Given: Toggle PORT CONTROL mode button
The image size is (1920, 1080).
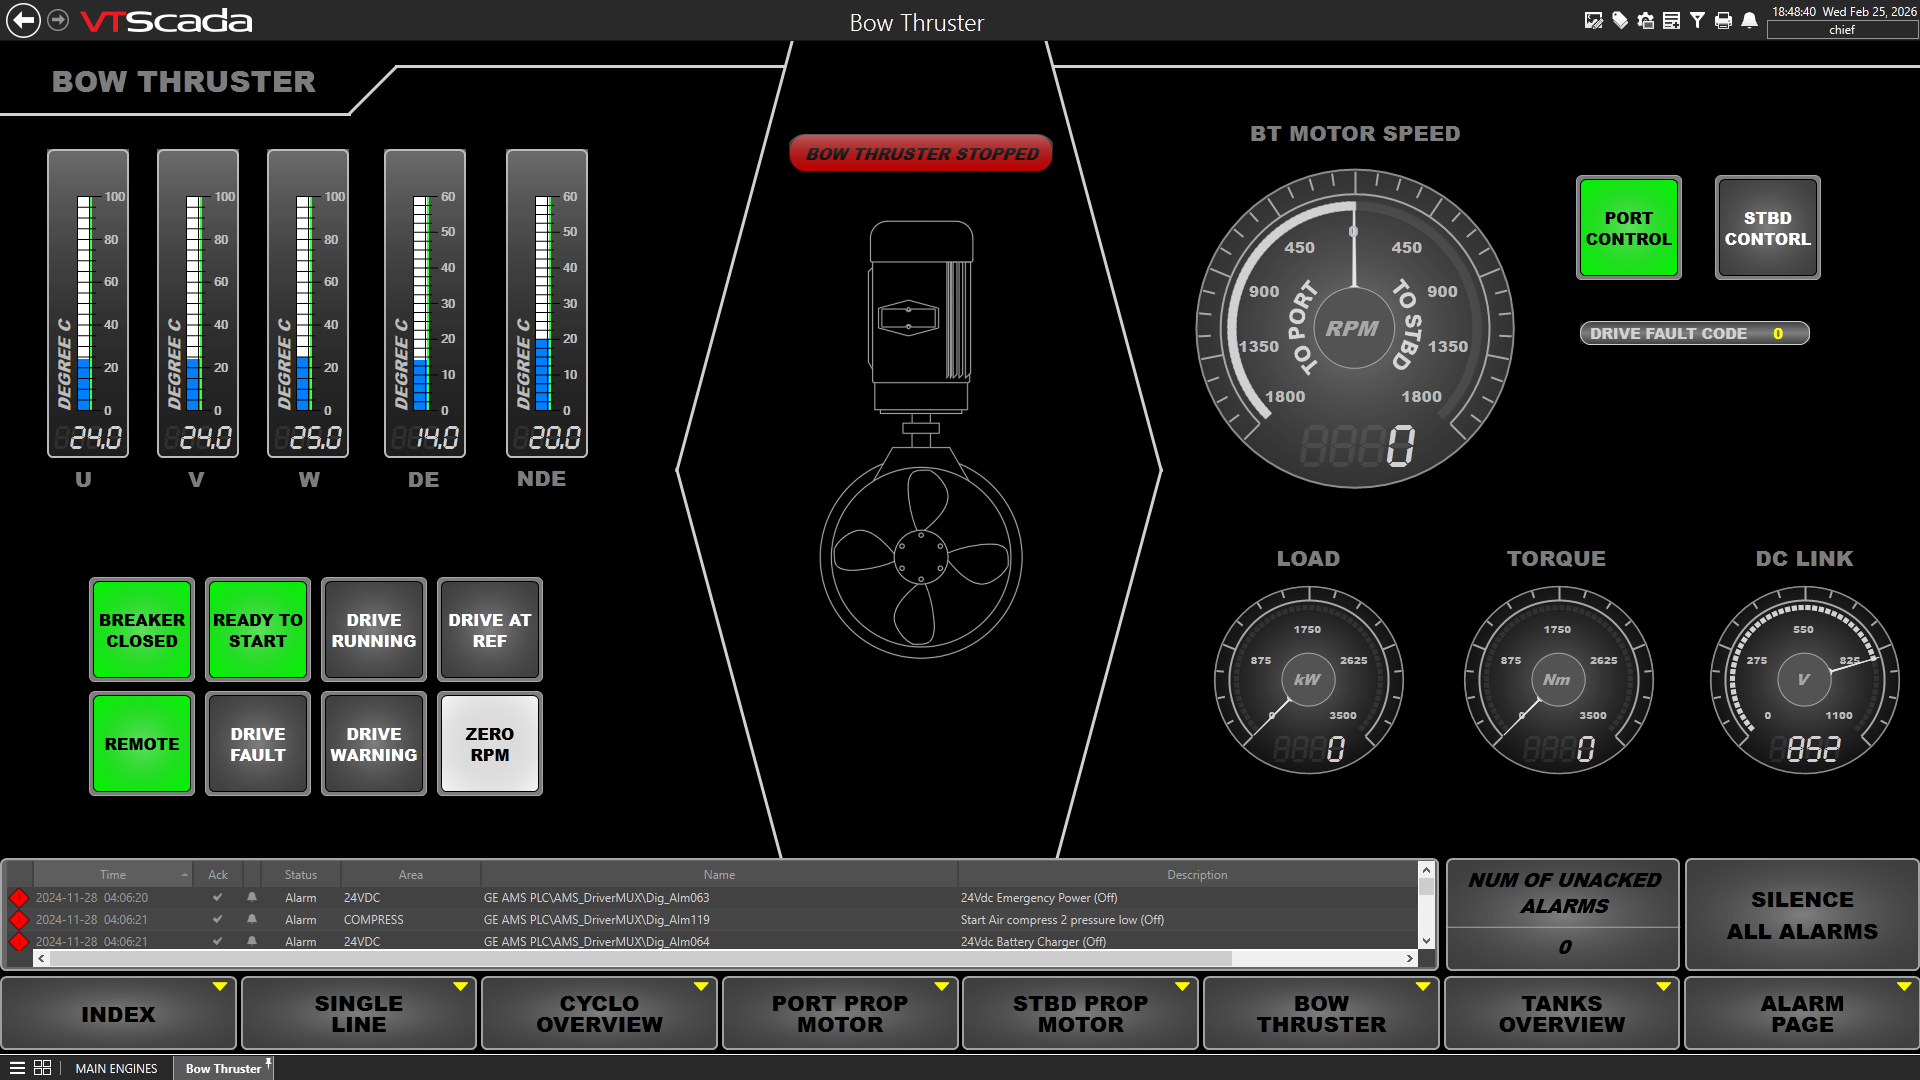Looking at the screenshot, I should [x=1628, y=228].
